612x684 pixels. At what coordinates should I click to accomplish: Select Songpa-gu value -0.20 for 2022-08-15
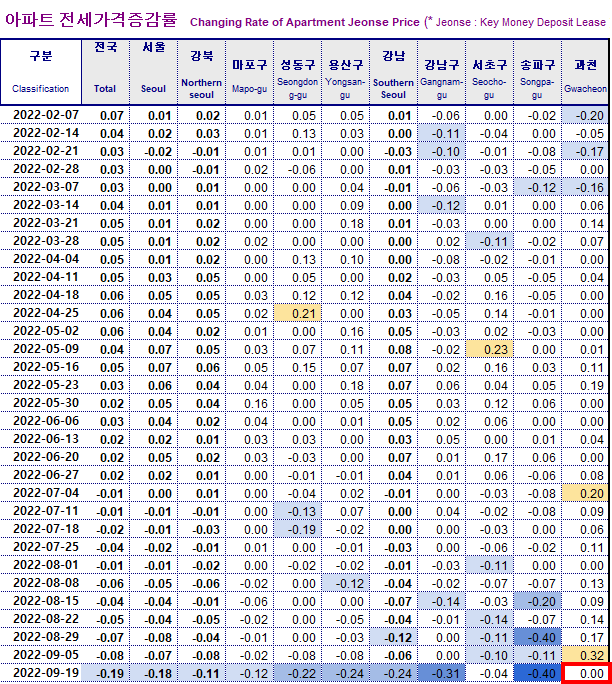coord(537,601)
